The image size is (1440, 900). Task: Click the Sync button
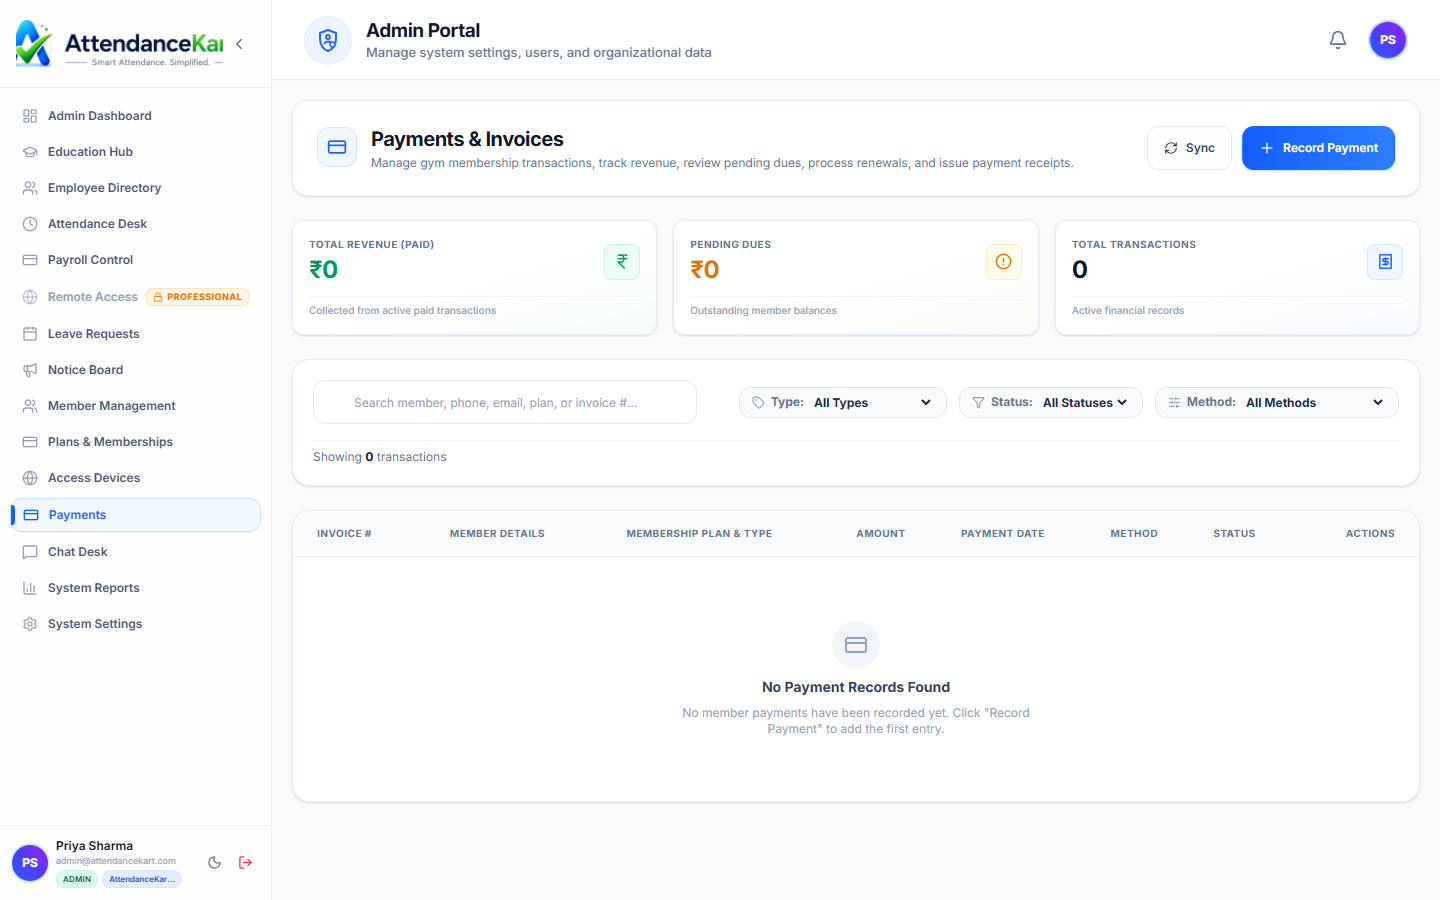(x=1189, y=148)
